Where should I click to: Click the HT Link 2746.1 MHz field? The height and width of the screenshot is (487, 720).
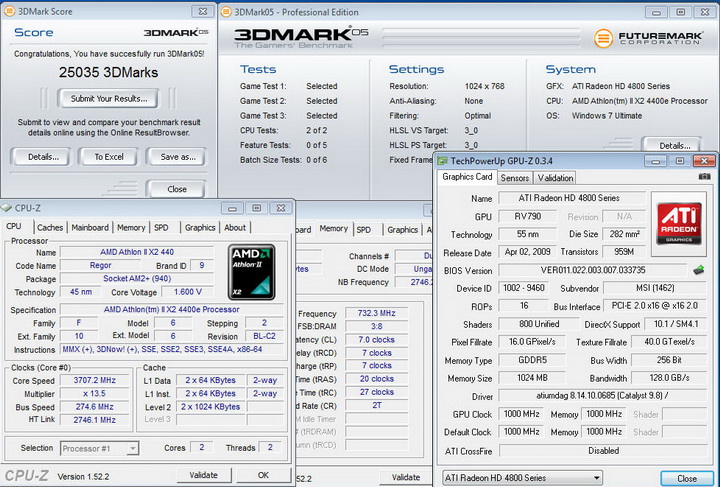coord(95,420)
